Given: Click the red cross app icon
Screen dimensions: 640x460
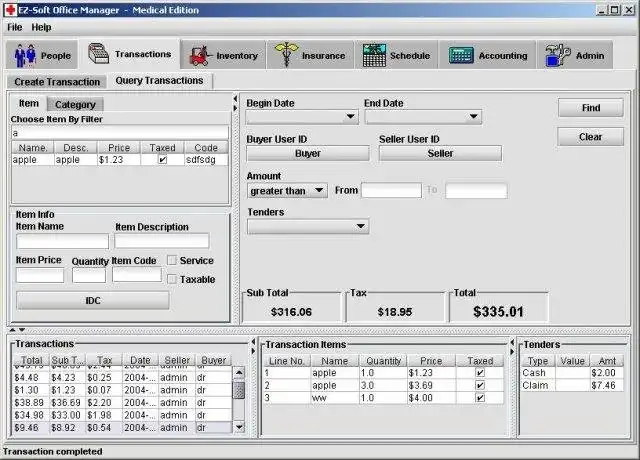Looking at the screenshot, I should 10,10.
